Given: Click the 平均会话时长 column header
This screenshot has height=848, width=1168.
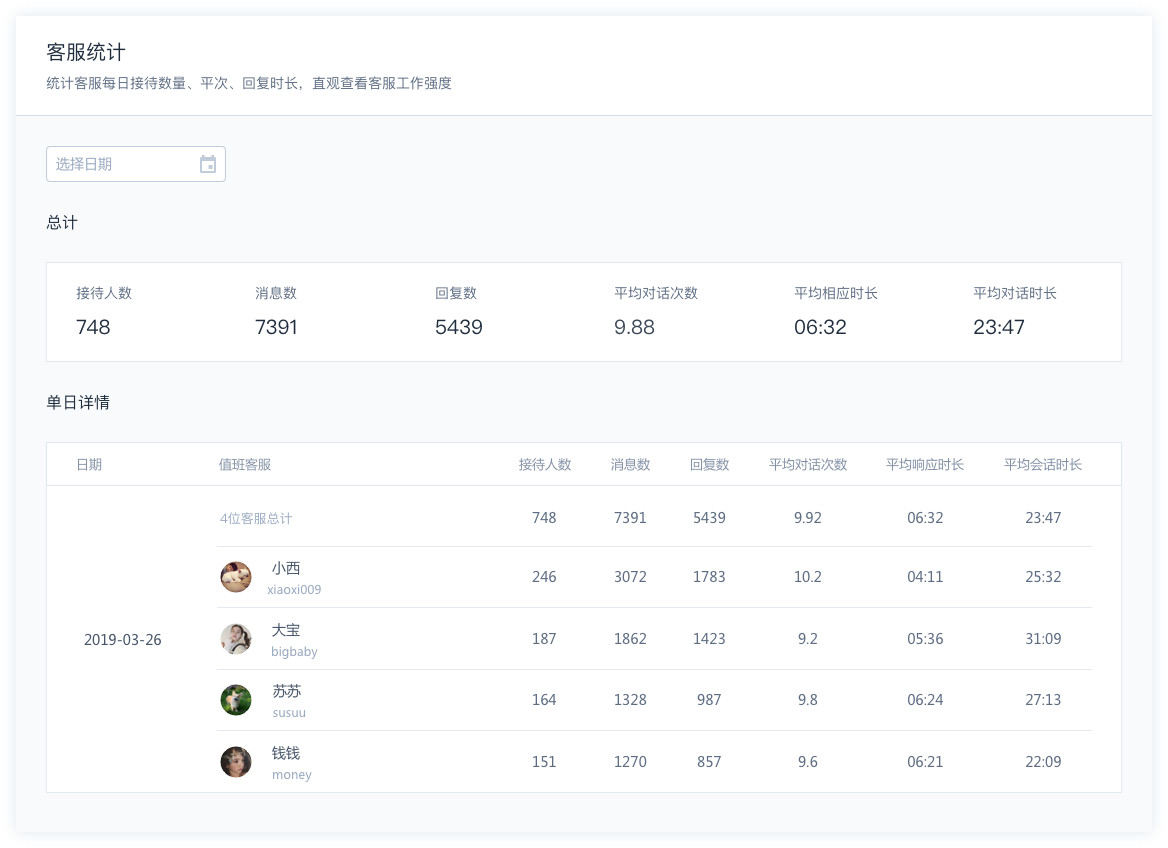Looking at the screenshot, I should pyautogui.click(x=1043, y=465).
